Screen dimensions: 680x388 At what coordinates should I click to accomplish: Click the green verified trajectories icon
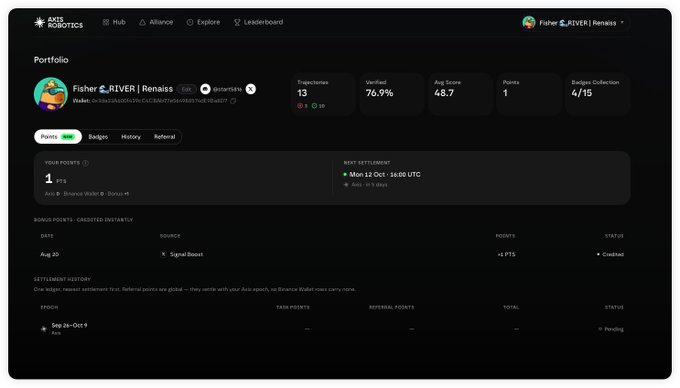click(314, 106)
